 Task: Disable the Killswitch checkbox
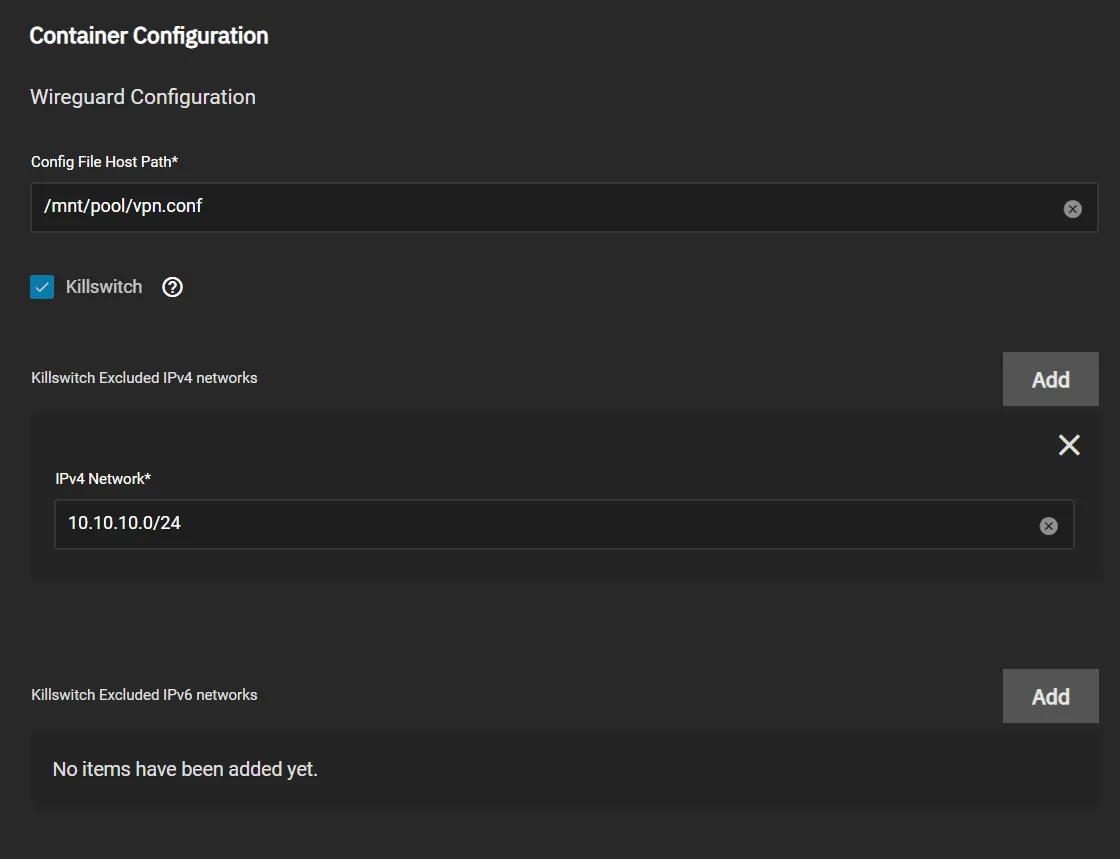[42, 288]
